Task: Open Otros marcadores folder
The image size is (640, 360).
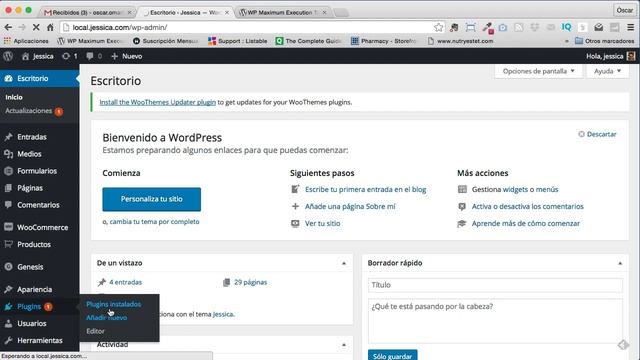Action: (604, 41)
